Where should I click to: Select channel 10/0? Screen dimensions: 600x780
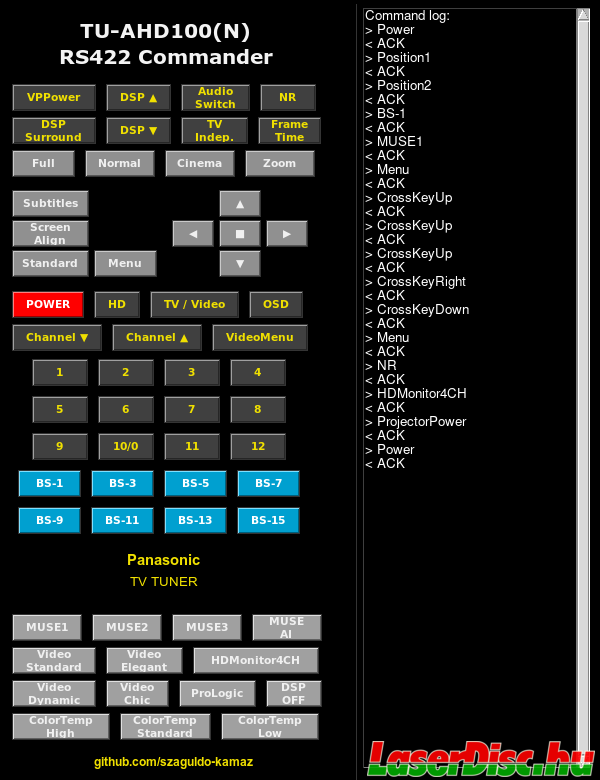[126, 446]
